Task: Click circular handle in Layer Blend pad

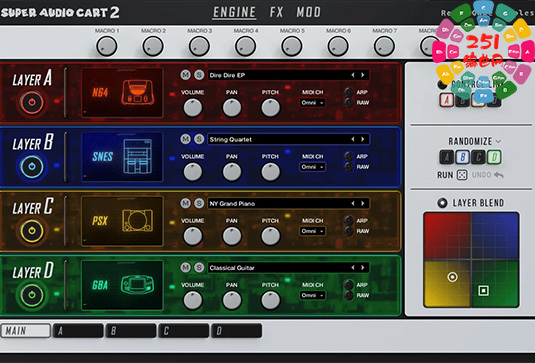Action: pos(452,277)
